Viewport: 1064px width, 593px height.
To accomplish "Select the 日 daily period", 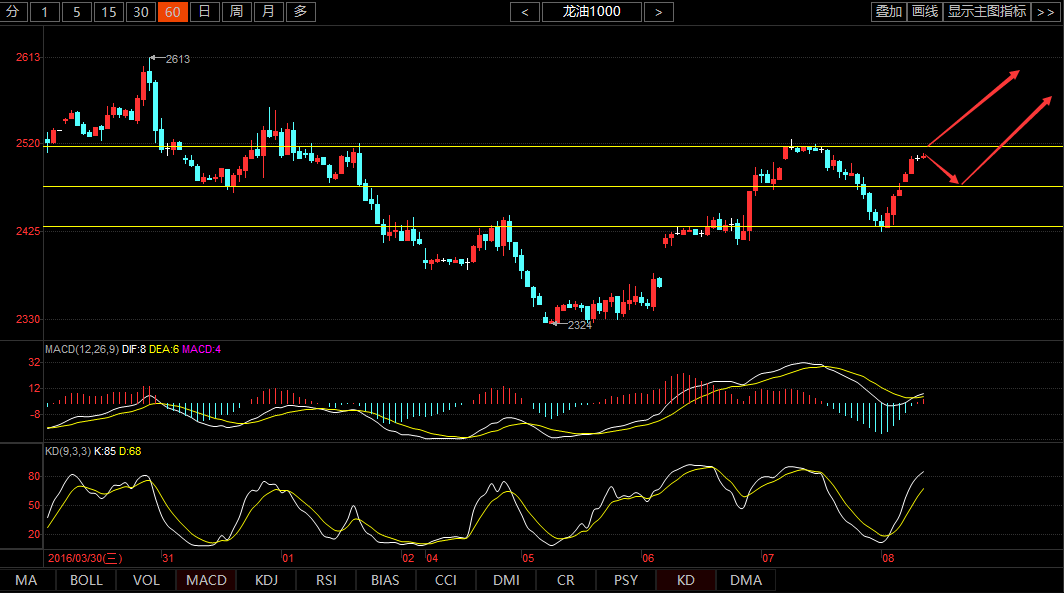I will (x=204, y=12).
